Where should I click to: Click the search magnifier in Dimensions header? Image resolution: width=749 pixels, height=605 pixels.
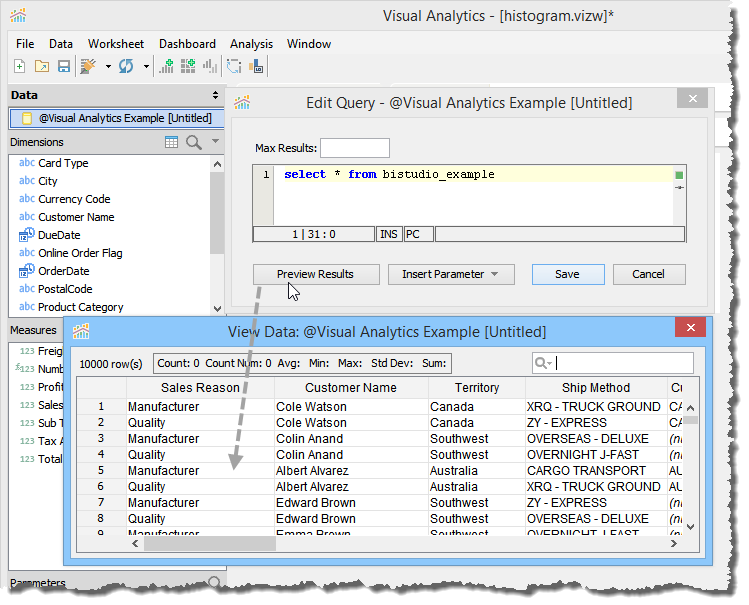[x=194, y=143]
